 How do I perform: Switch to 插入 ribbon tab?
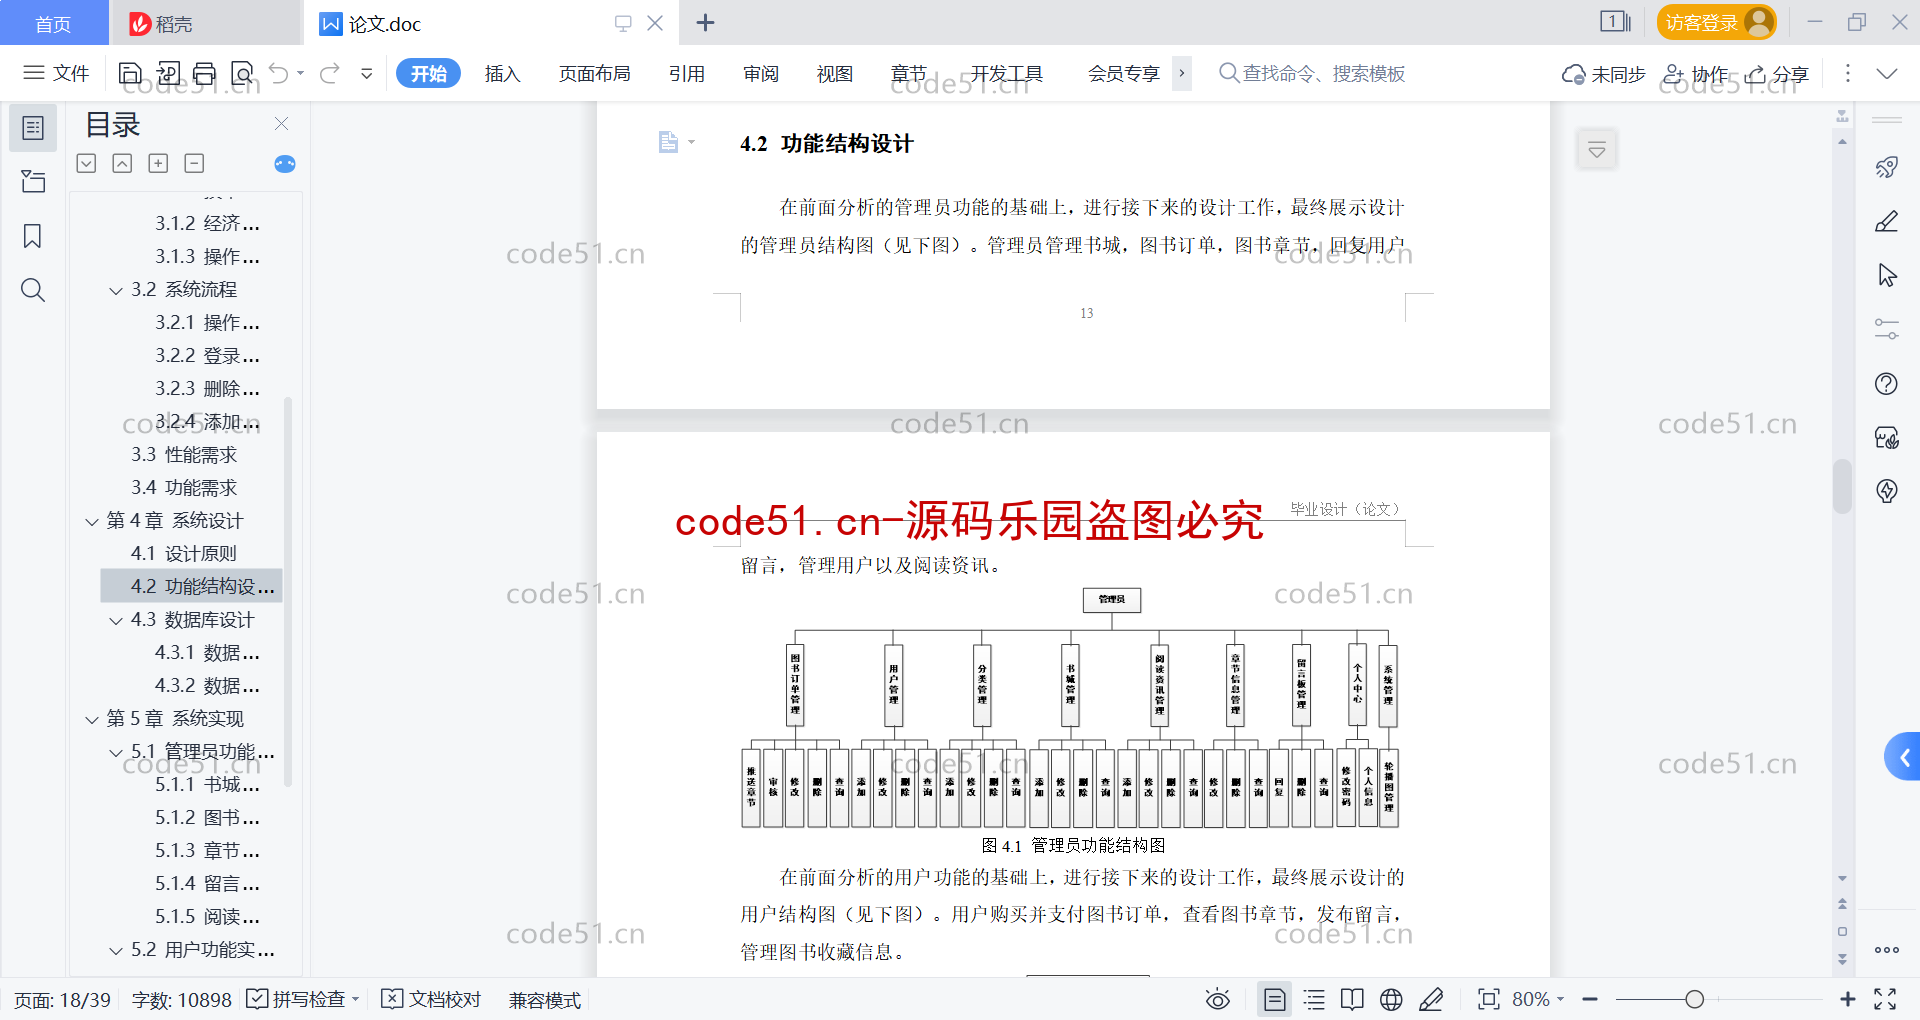(x=502, y=73)
